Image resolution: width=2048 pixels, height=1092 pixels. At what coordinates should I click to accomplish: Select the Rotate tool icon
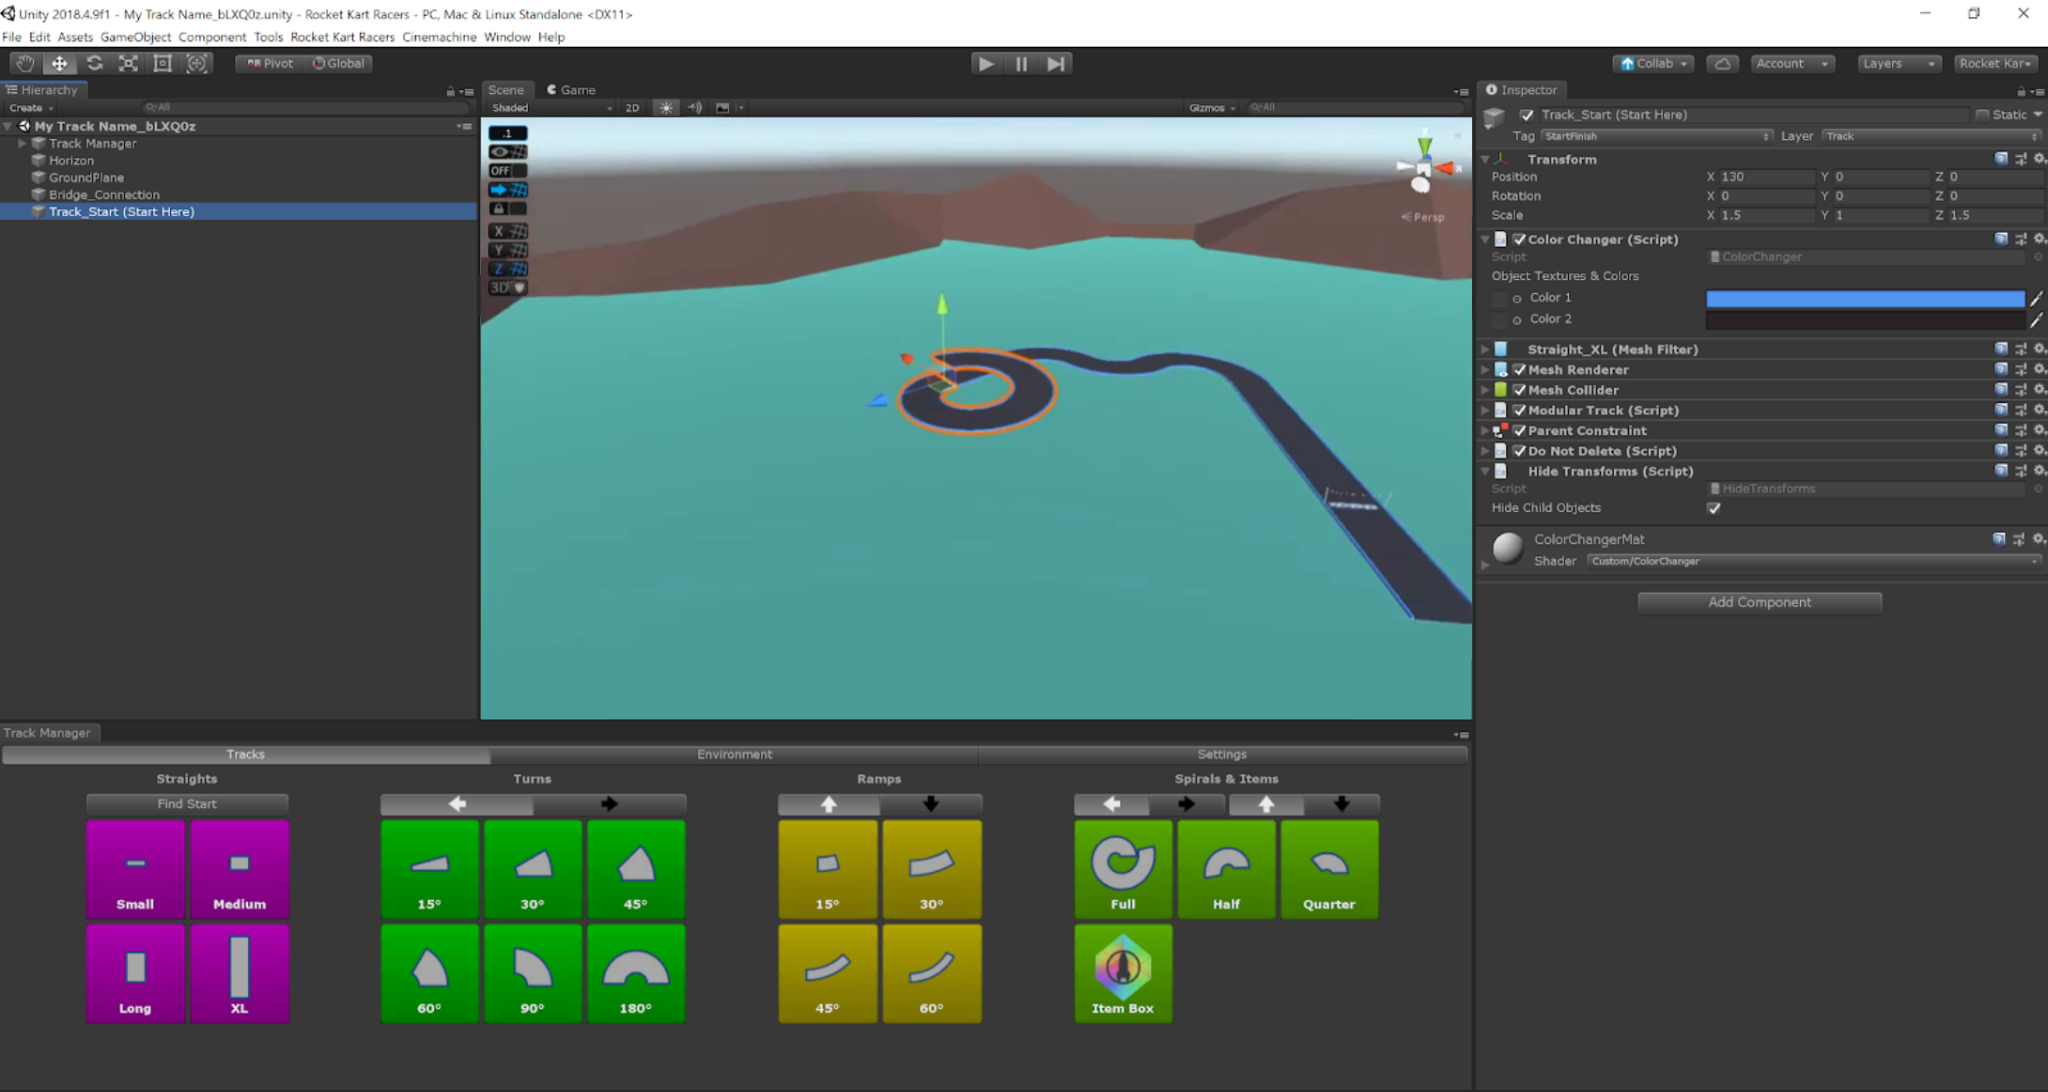click(94, 63)
